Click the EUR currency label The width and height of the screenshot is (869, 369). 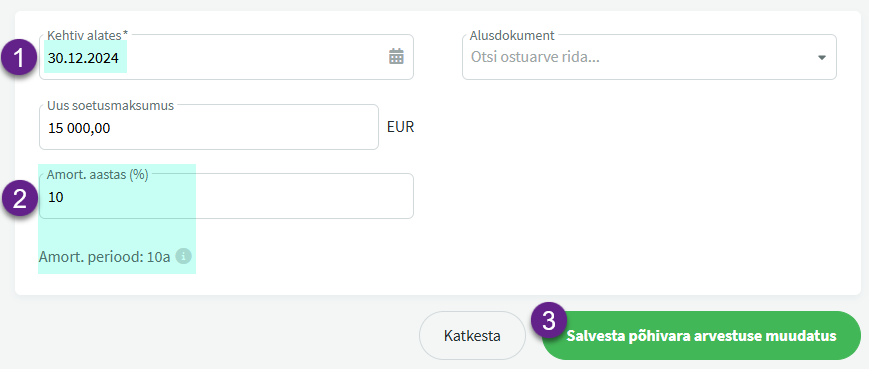401,127
